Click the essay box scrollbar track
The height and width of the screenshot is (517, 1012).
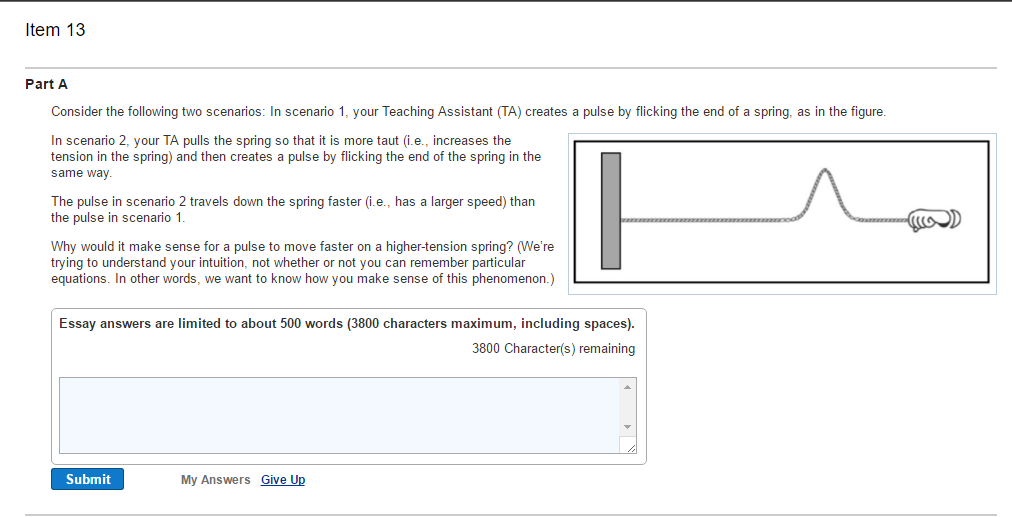click(x=627, y=407)
